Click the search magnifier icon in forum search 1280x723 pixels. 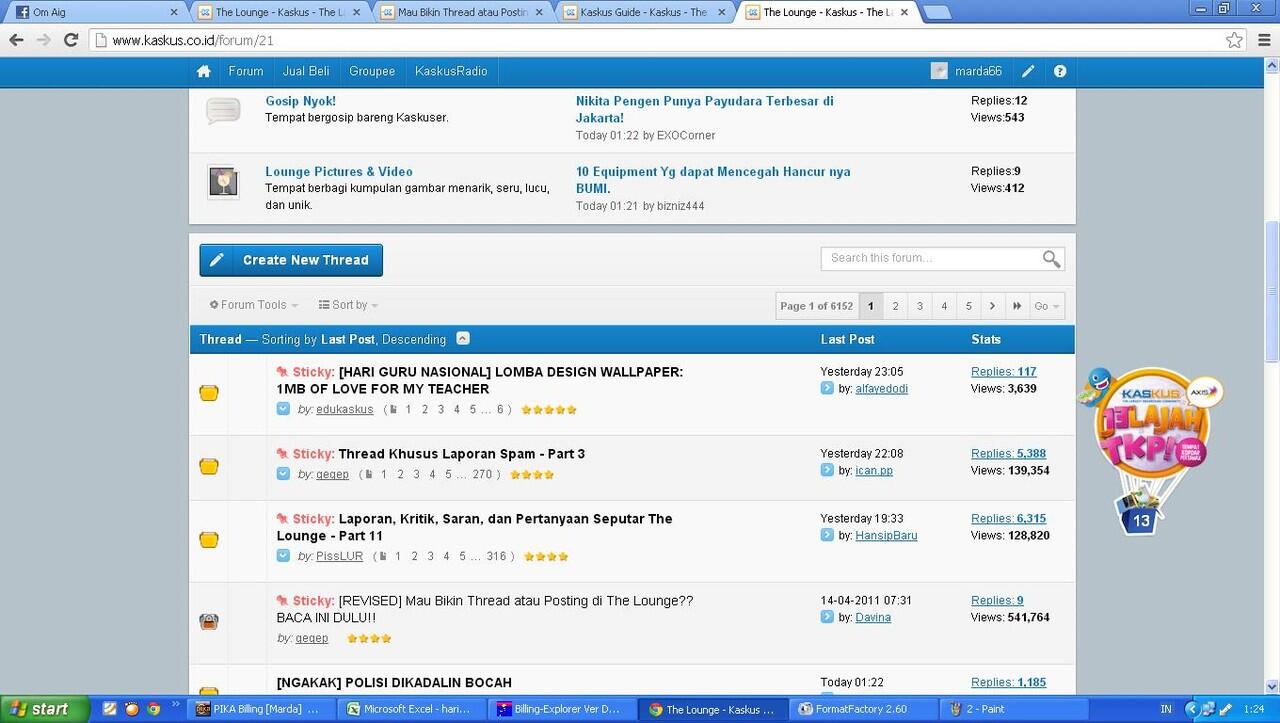(1051, 259)
